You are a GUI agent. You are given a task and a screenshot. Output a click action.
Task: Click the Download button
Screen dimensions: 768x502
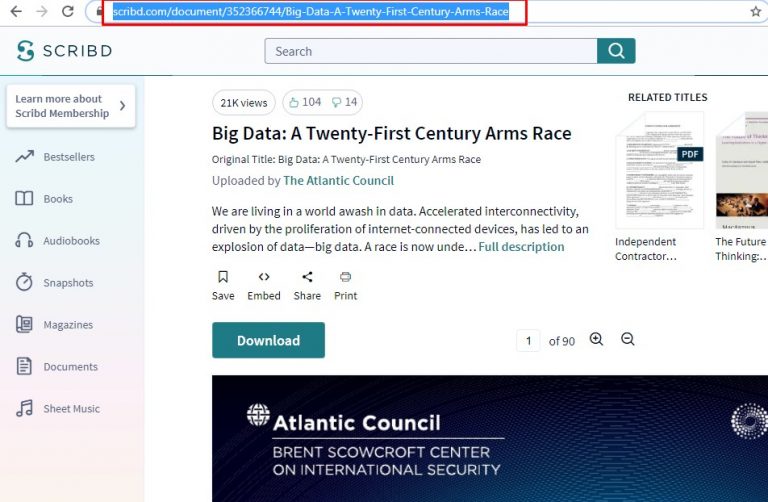(268, 340)
